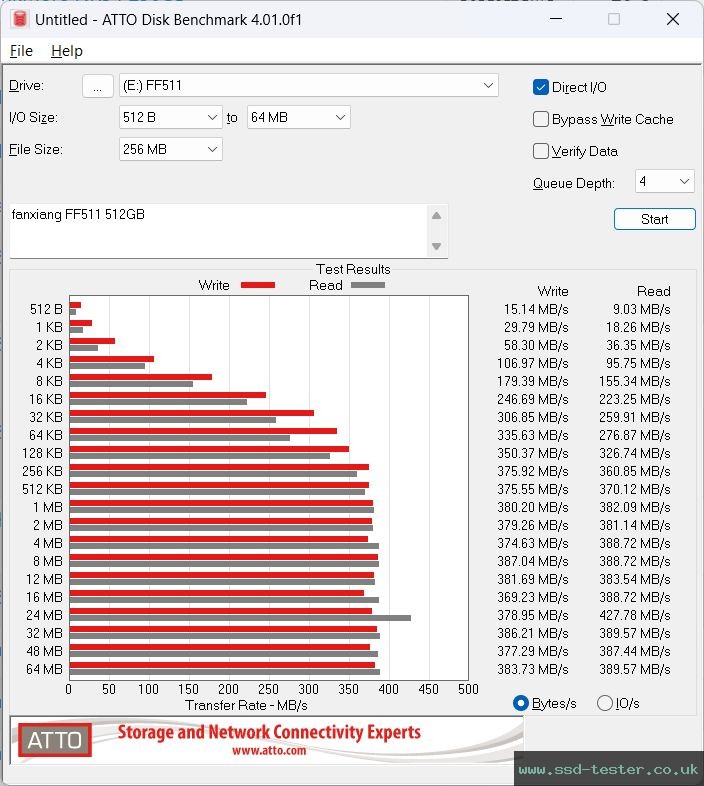Viewport: 704px width, 786px height.
Task: Uncheck the Direct I/O checkbox
Action: click(x=541, y=87)
